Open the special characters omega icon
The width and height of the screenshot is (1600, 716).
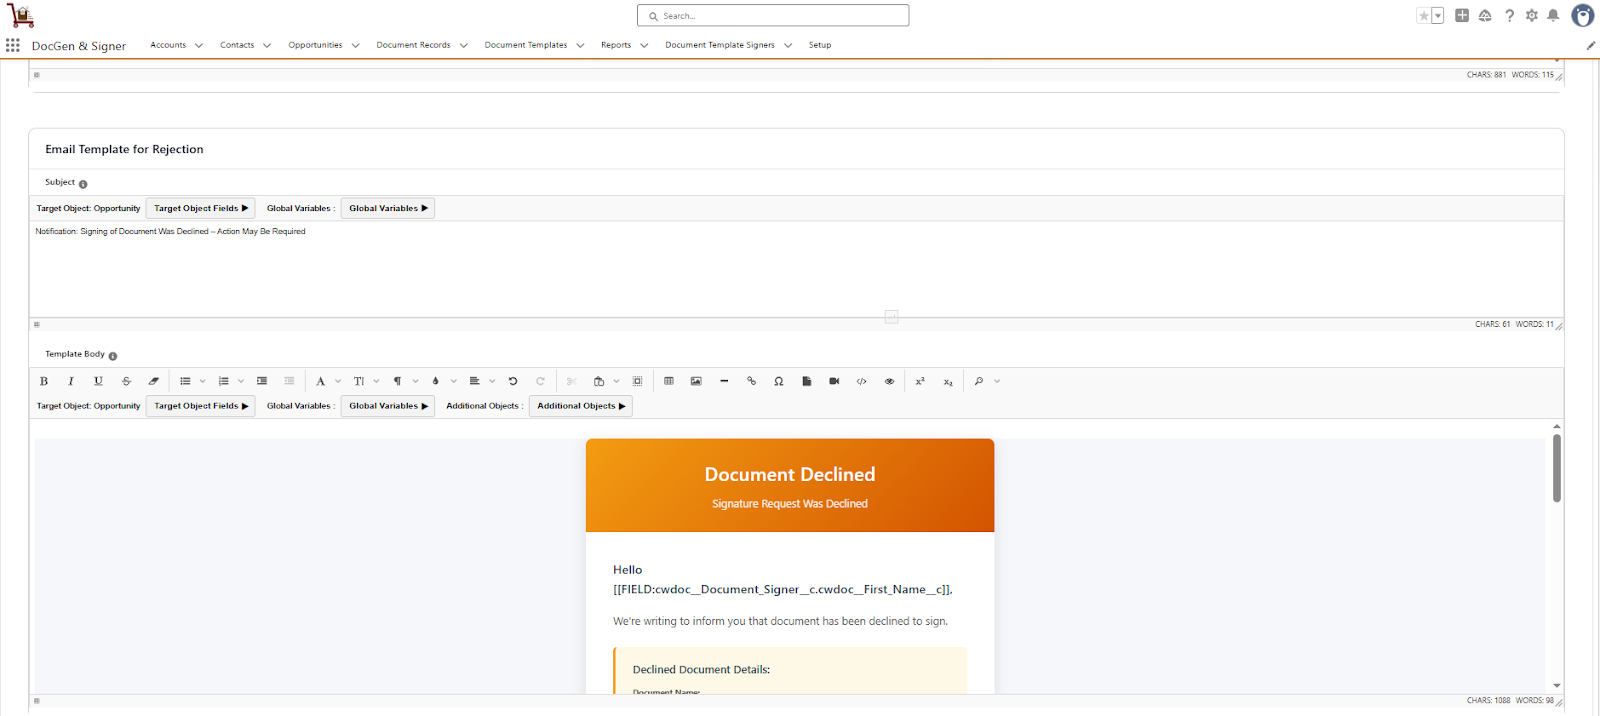pos(779,381)
